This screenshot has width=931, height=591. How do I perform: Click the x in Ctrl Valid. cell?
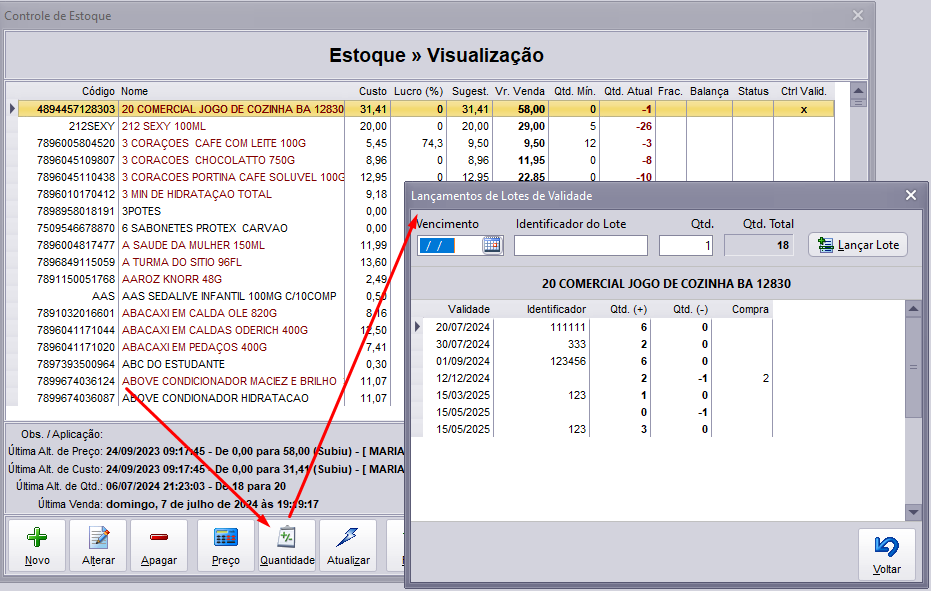pyautogui.click(x=804, y=110)
